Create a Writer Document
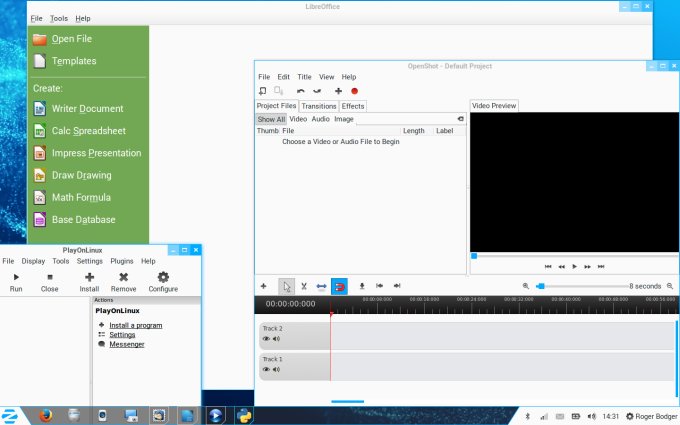 [x=87, y=109]
